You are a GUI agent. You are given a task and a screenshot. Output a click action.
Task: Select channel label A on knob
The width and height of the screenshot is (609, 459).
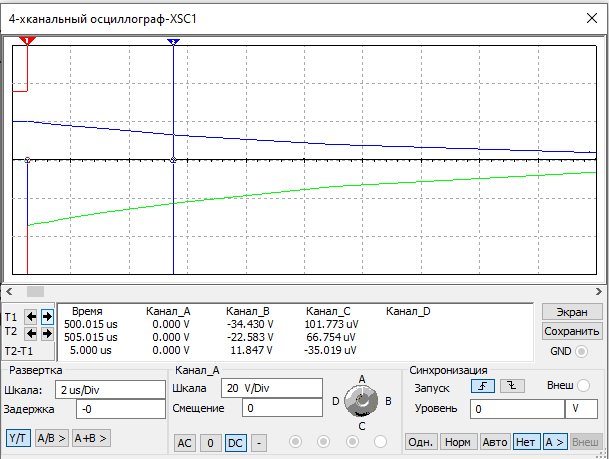pyautogui.click(x=362, y=379)
